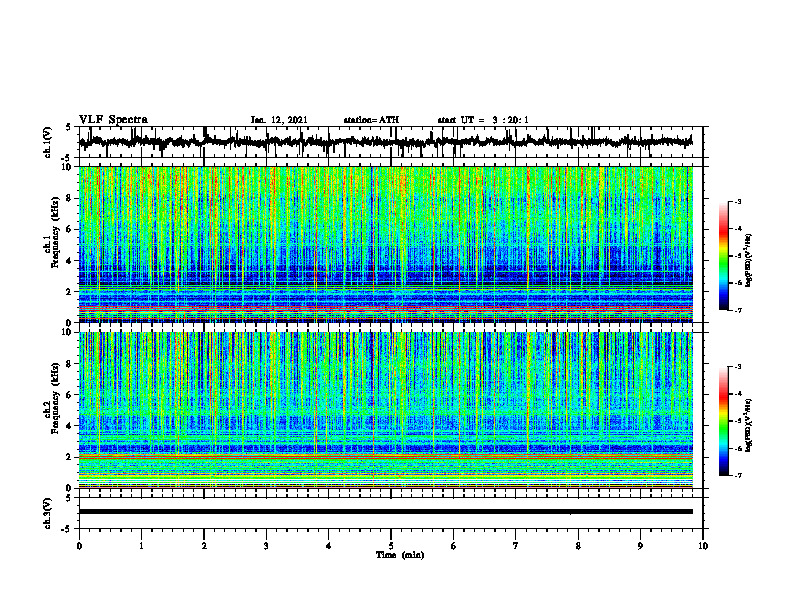Click the ch.1 spectrogram color scale bar
This screenshot has width=792, height=612.
pyautogui.click(x=723, y=256)
